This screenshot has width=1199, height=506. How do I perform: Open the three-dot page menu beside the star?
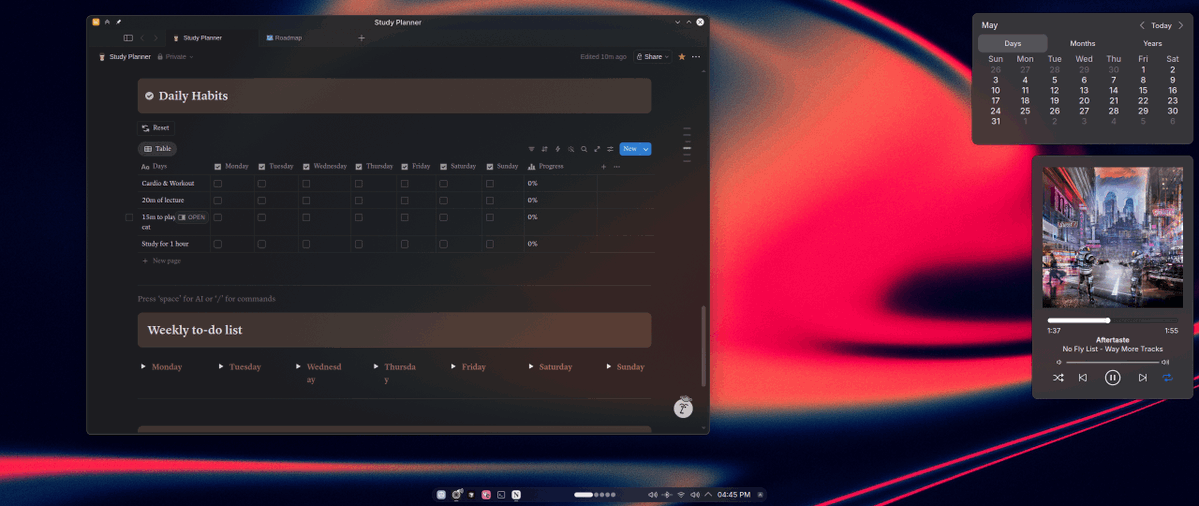[696, 57]
